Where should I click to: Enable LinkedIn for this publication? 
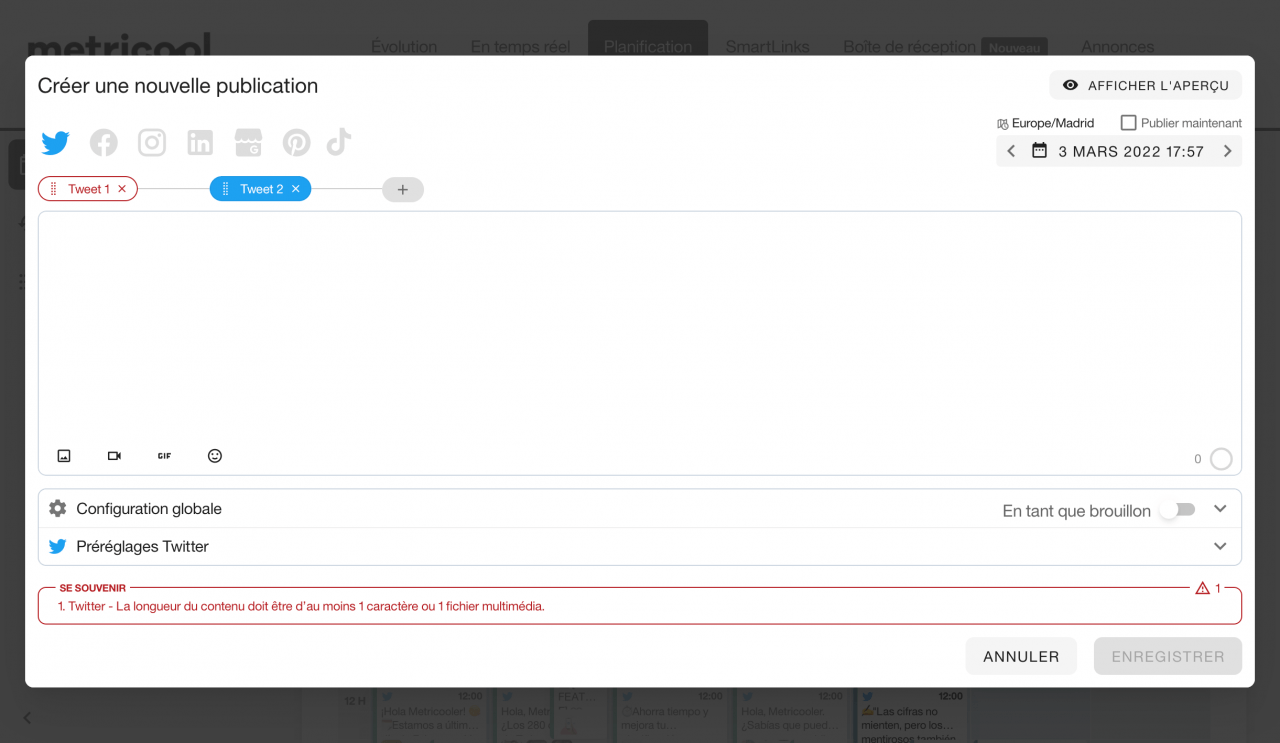pos(199,142)
